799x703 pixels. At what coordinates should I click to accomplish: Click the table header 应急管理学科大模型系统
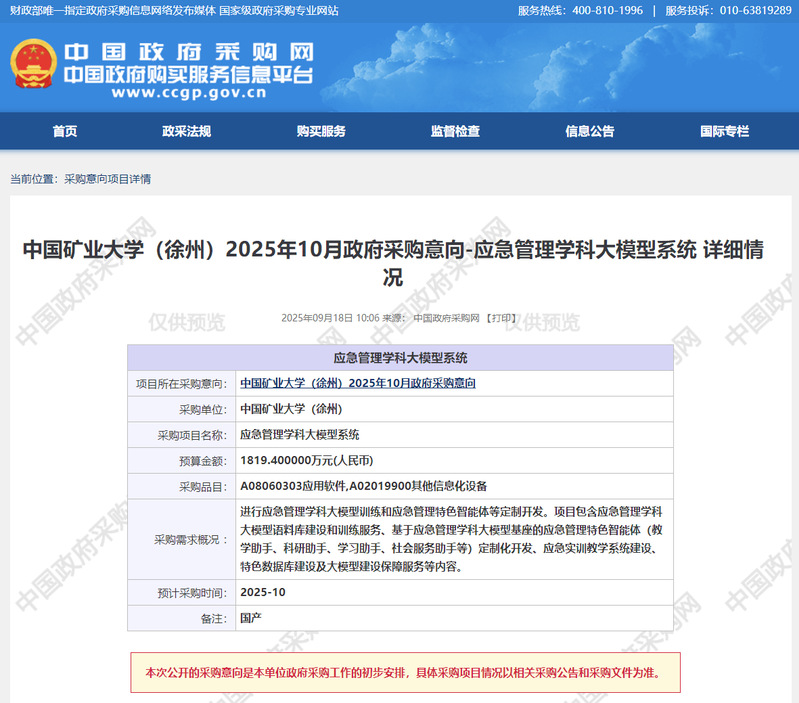tap(401, 358)
